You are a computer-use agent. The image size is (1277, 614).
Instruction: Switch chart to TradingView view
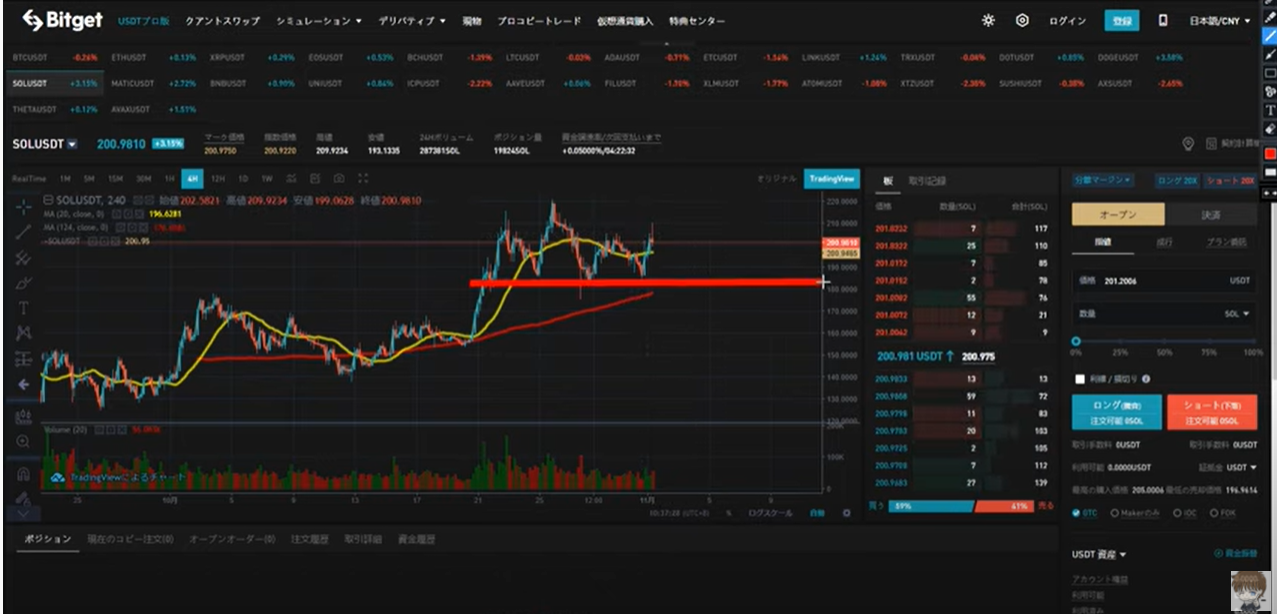coord(832,178)
